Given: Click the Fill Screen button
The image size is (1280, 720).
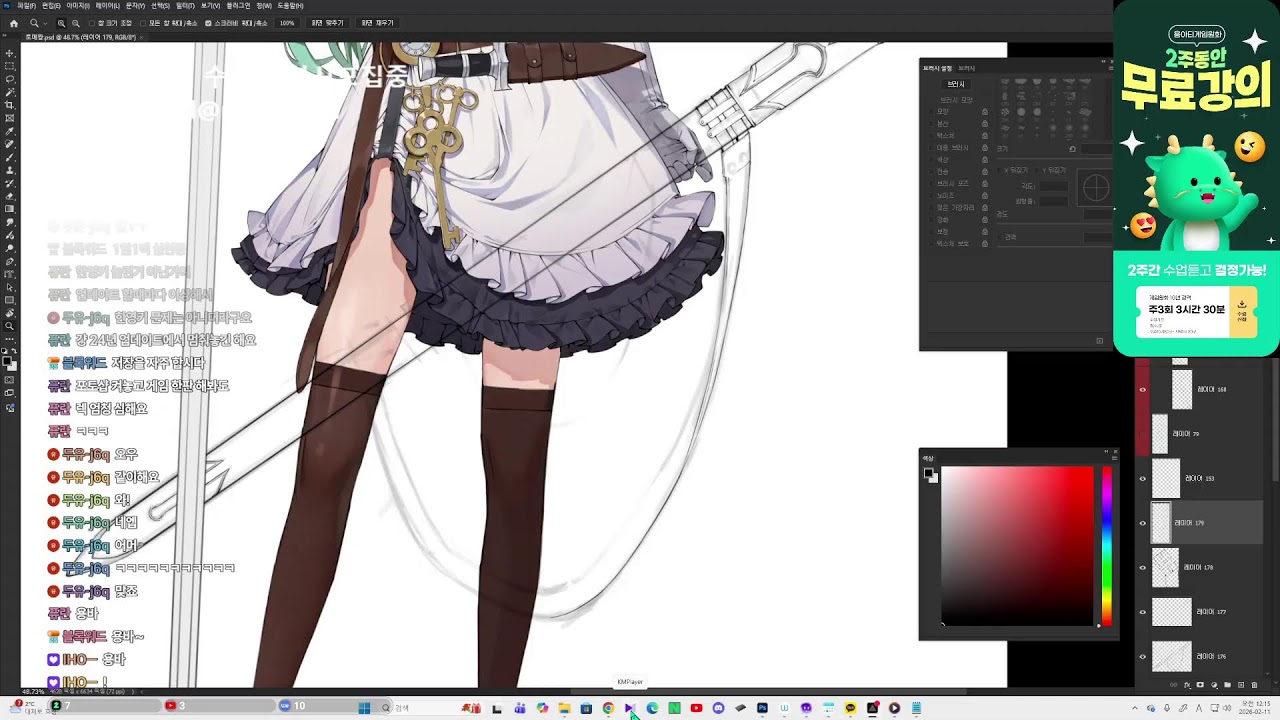Looking at the screenshot, I should tap(377, 23).
